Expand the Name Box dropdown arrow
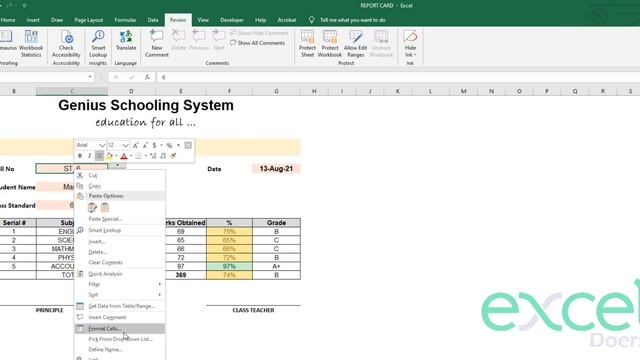Viewport: 640px width, 360px height. (x=90, y=77)
